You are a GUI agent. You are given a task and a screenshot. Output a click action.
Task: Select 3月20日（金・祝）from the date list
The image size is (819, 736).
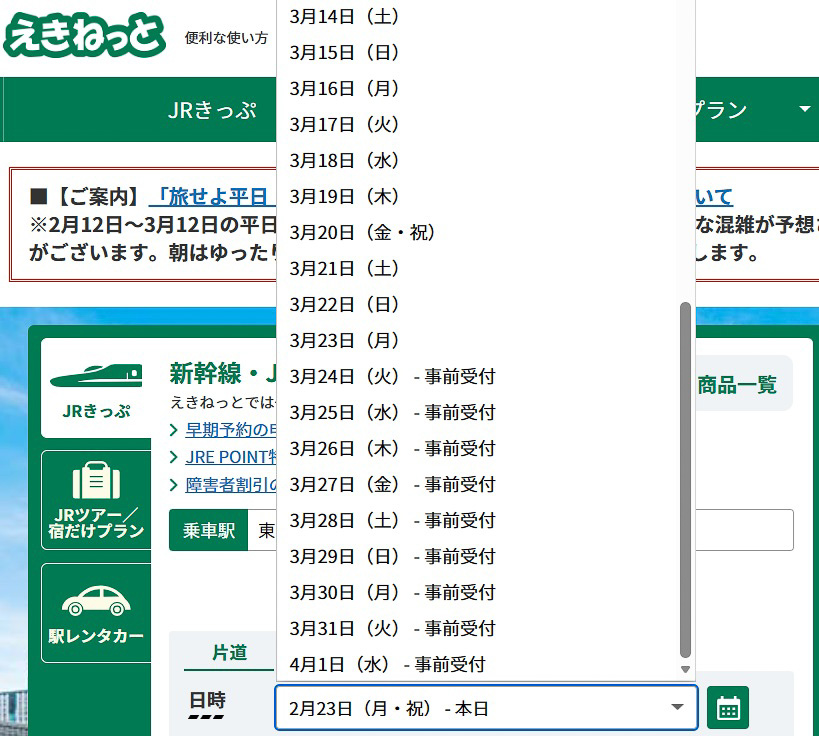[x=363, y=232]
